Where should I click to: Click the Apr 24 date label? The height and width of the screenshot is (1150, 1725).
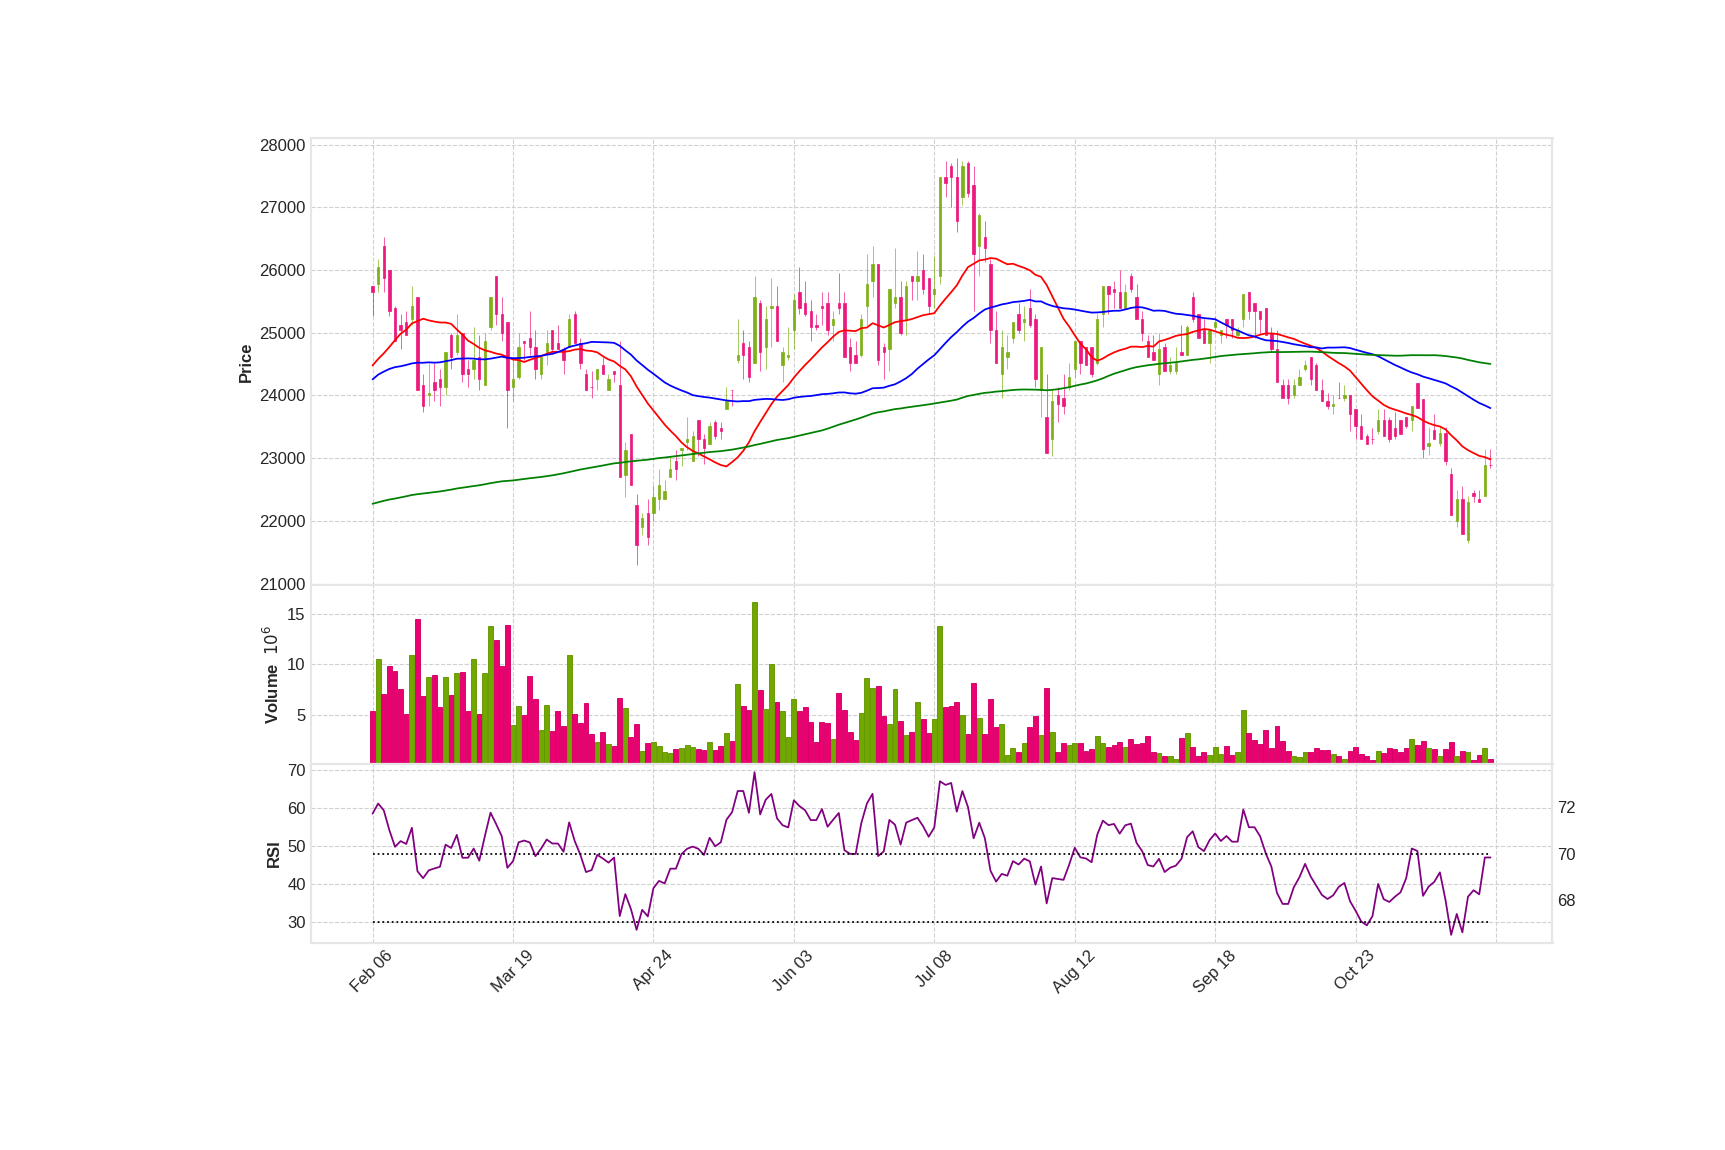pyautogui.click(x=651, y=970)
